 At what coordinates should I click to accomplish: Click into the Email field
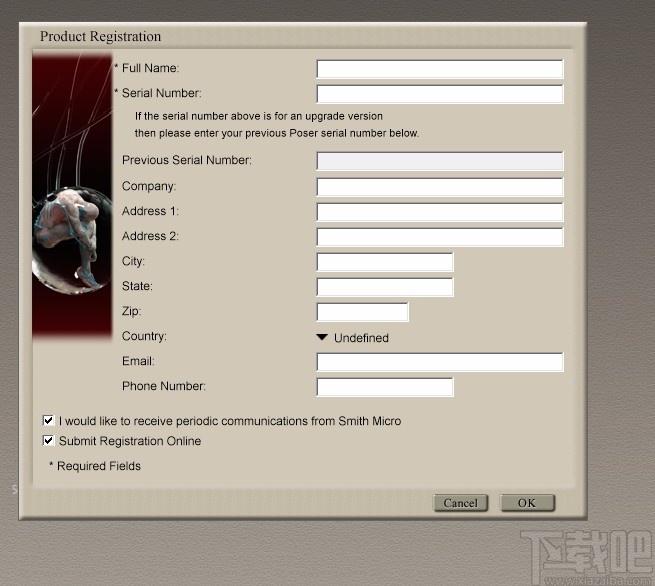pos(439,362)
